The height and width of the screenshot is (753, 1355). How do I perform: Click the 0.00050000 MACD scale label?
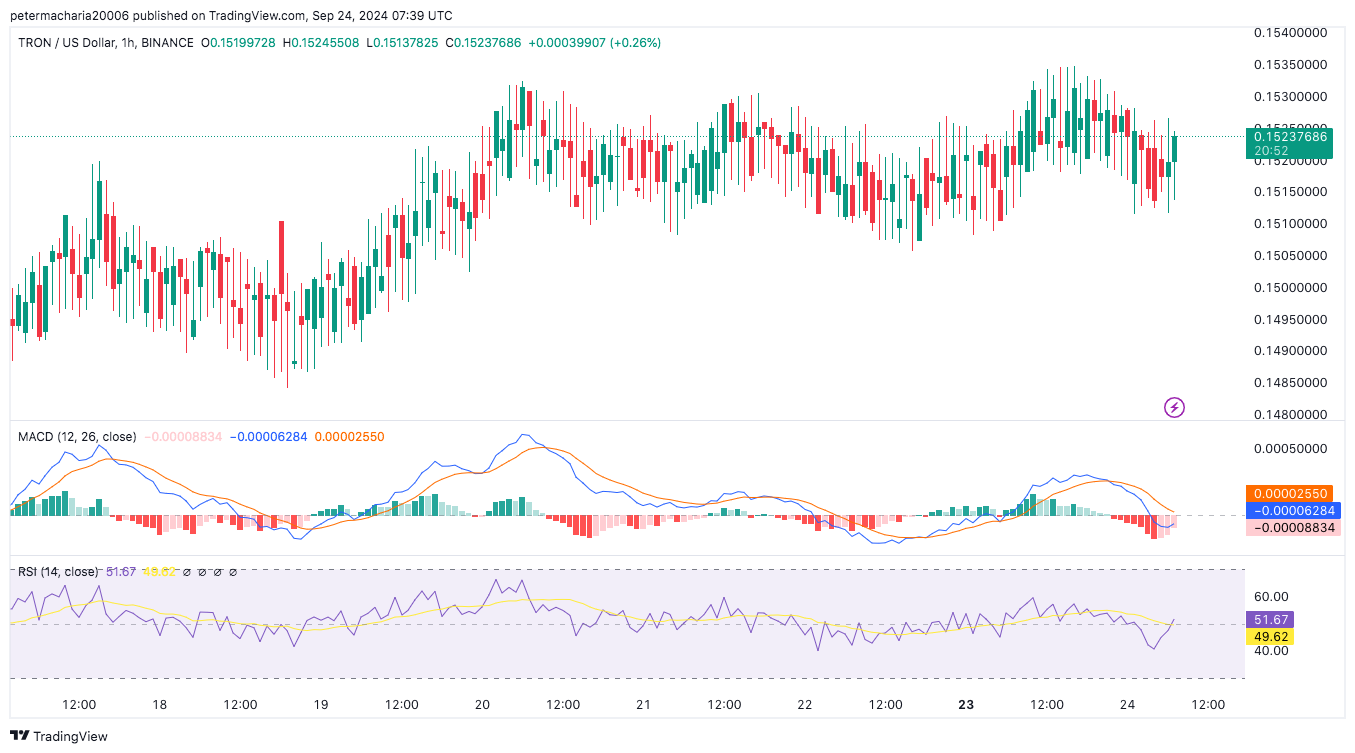click(x=1290, y=448)
